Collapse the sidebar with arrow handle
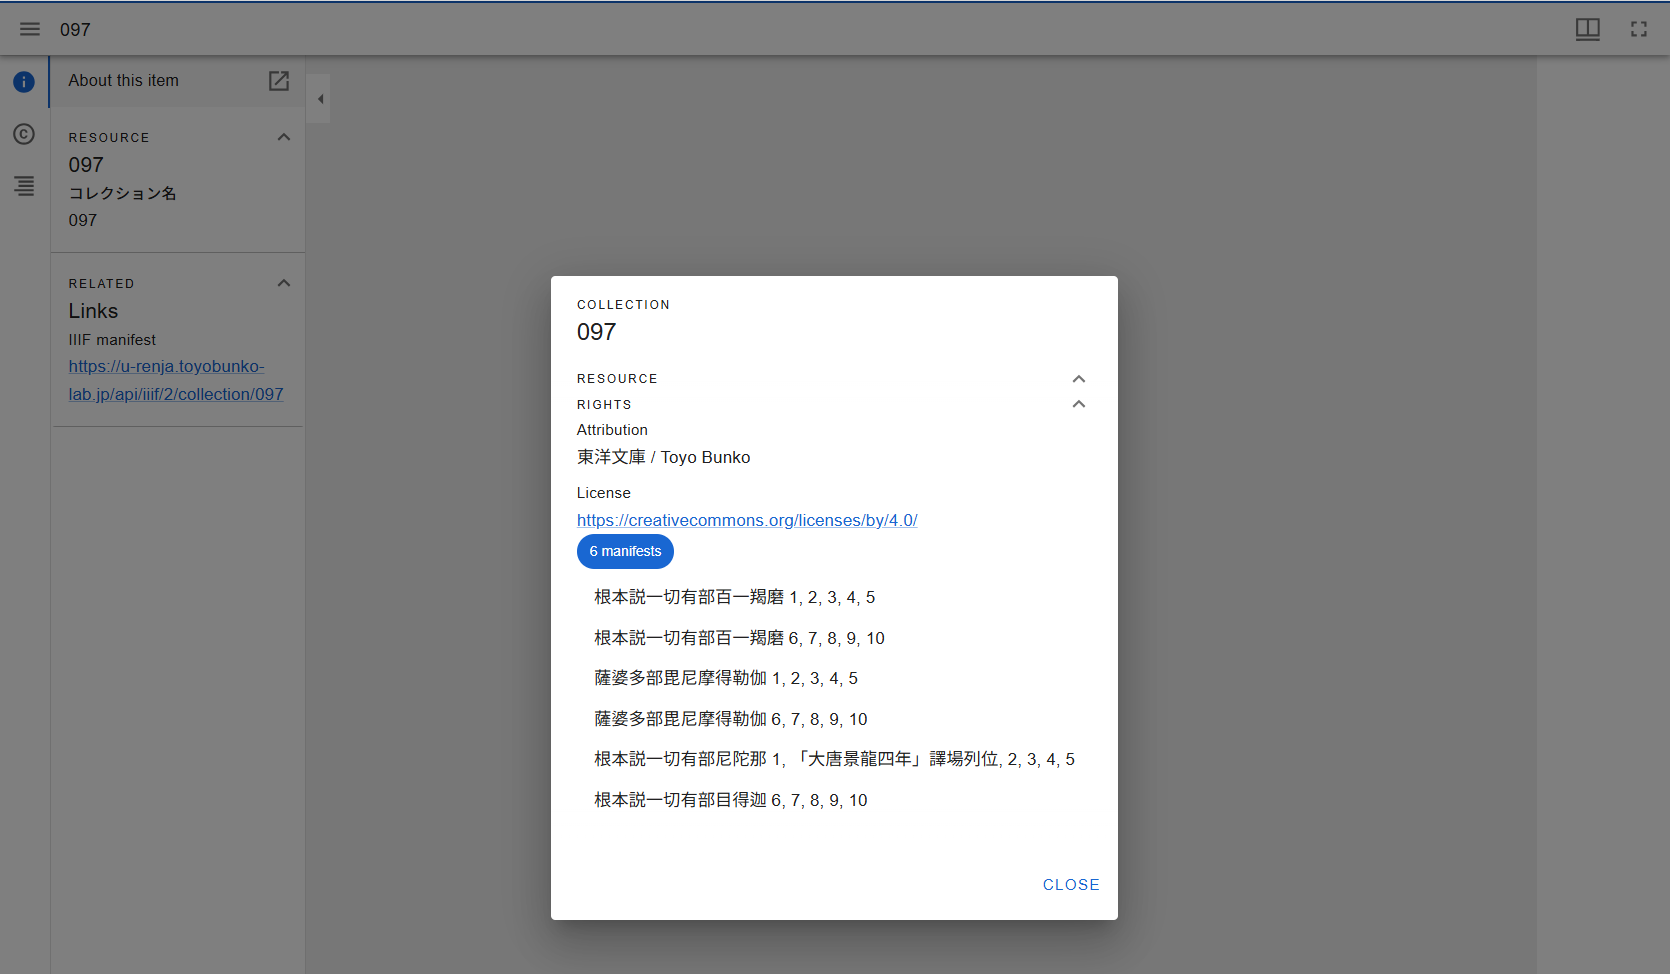 coord(320,99)
